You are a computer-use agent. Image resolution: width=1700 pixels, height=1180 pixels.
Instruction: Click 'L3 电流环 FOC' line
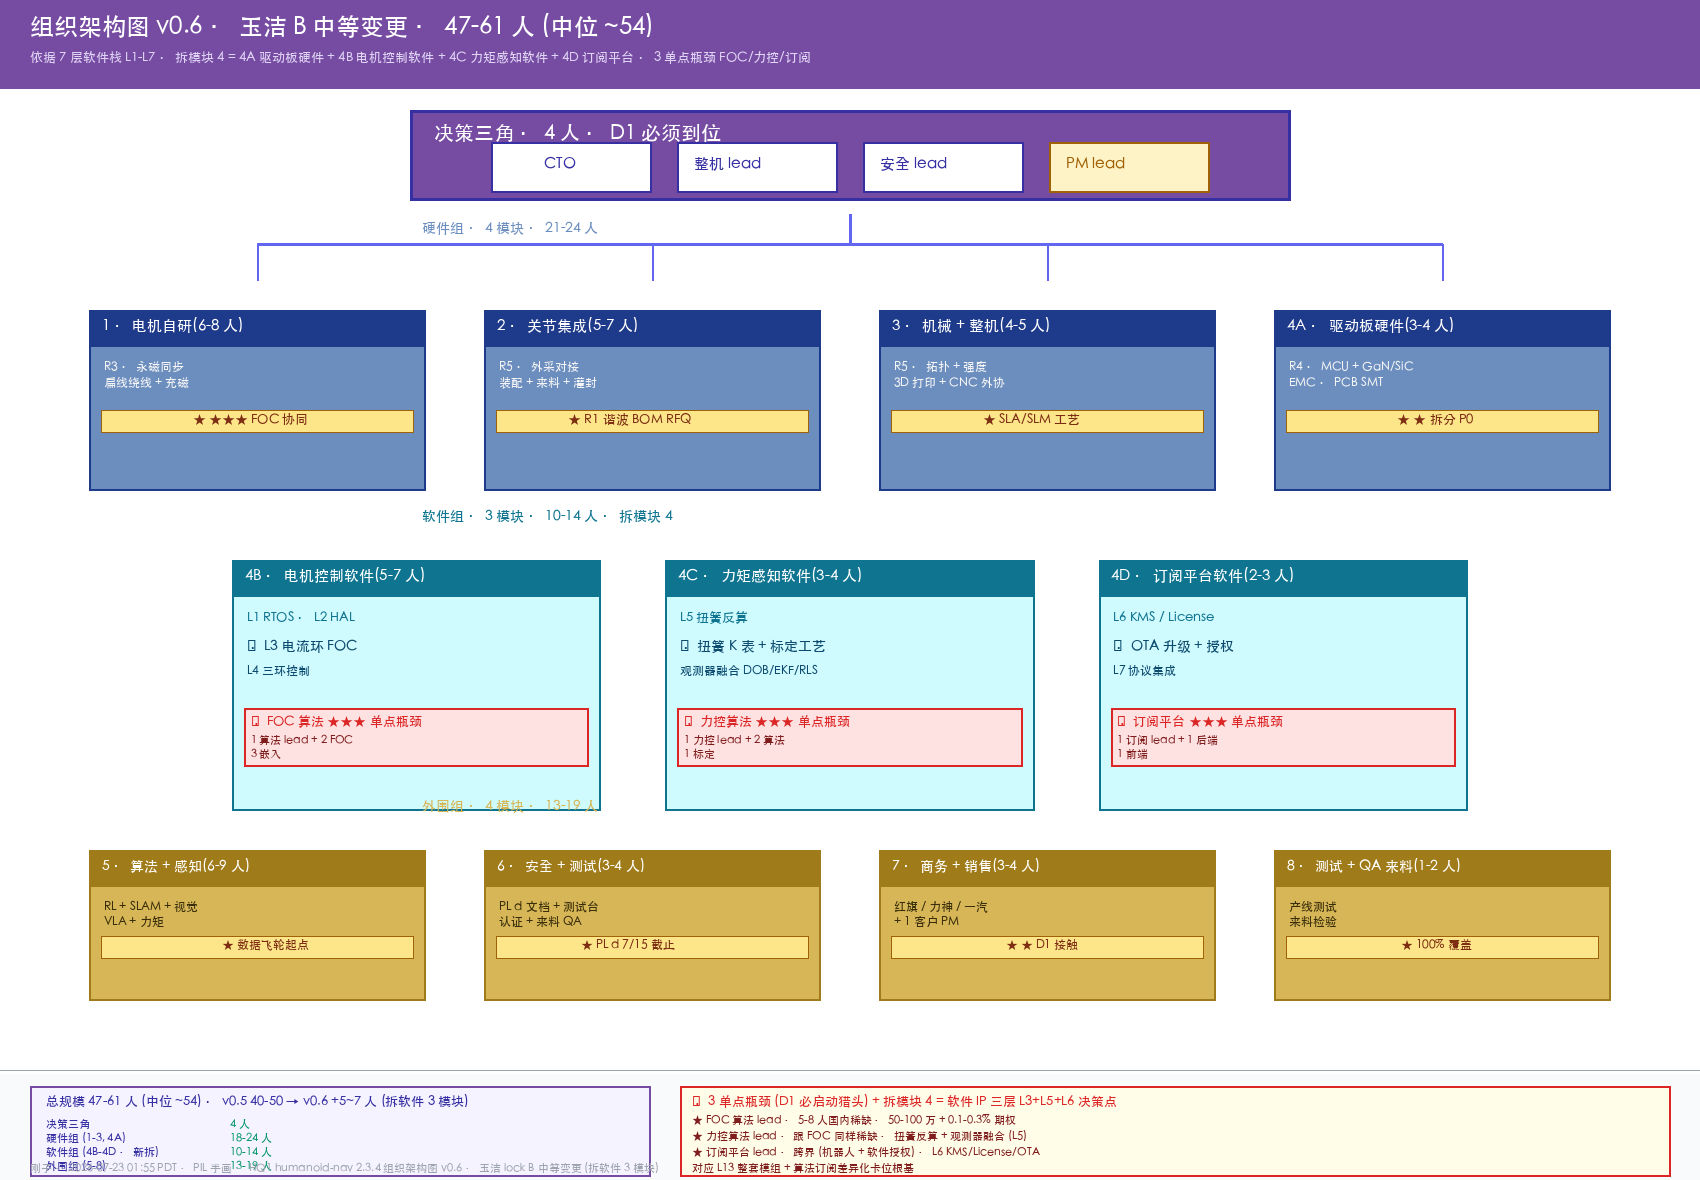coord(302,646)
